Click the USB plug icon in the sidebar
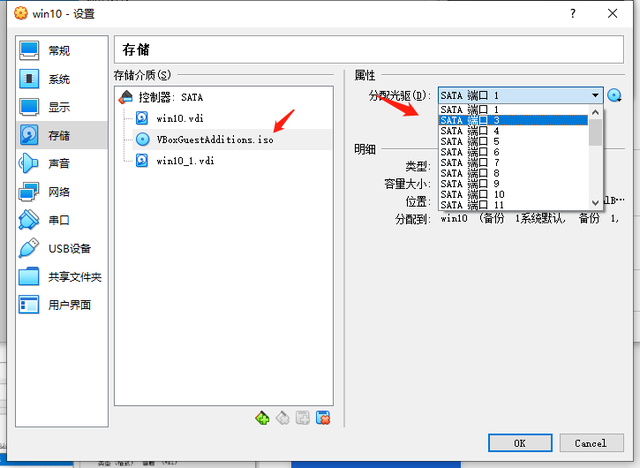Image resolution: width=640 pixels, height=468 pixels. 29,248
